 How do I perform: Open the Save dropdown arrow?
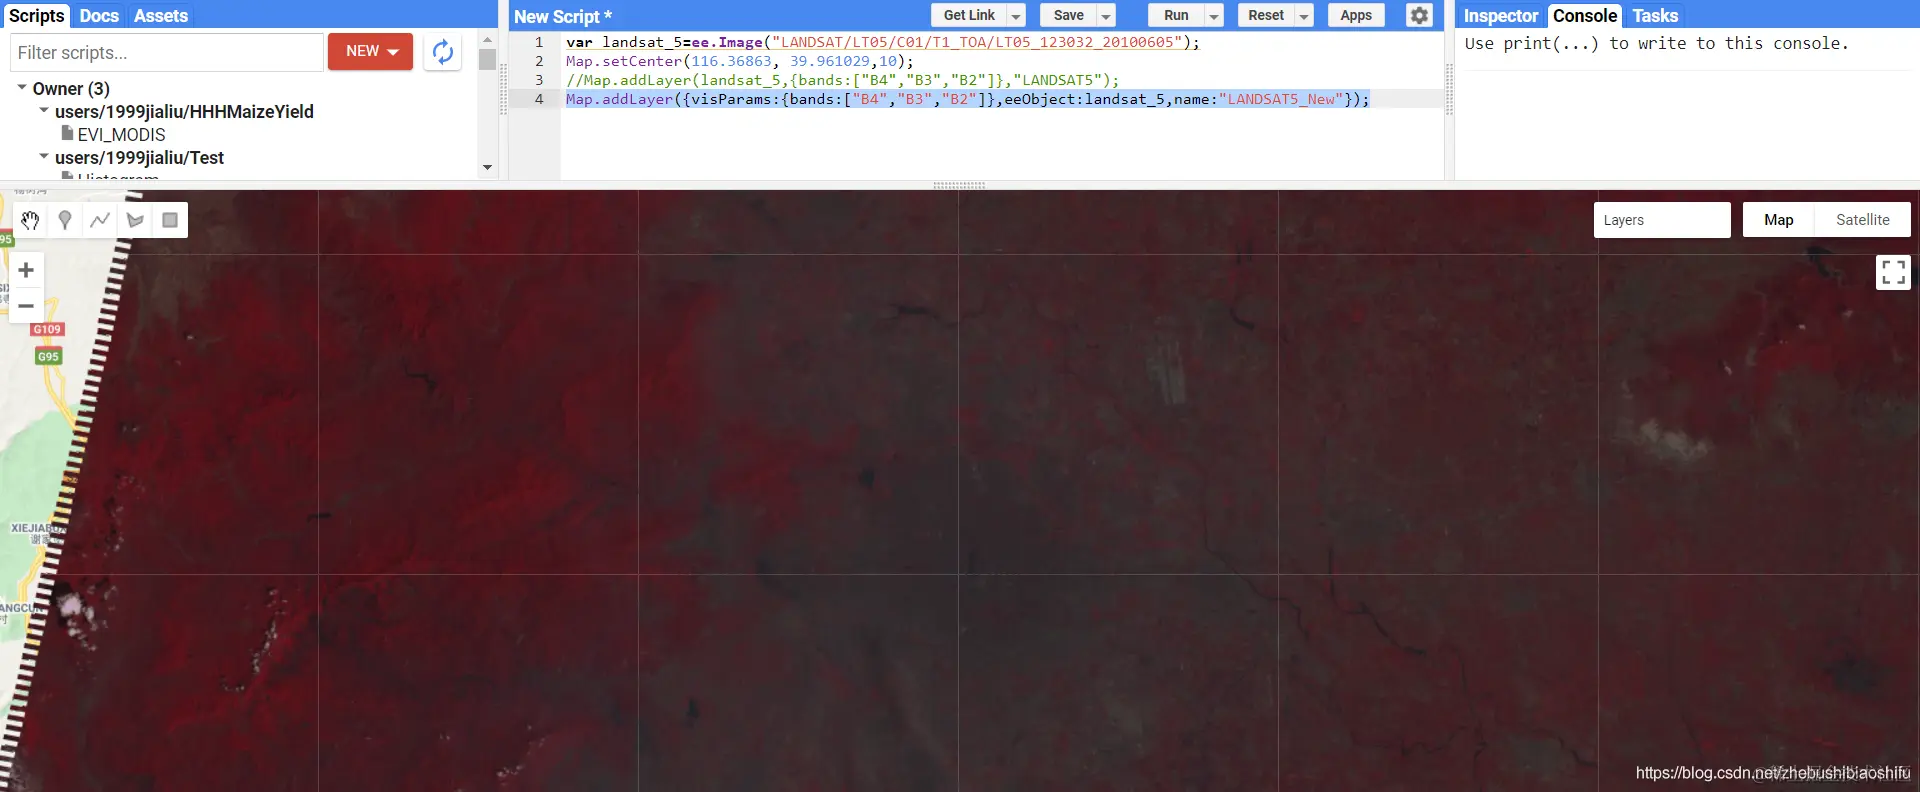[x=1106, y=16]
